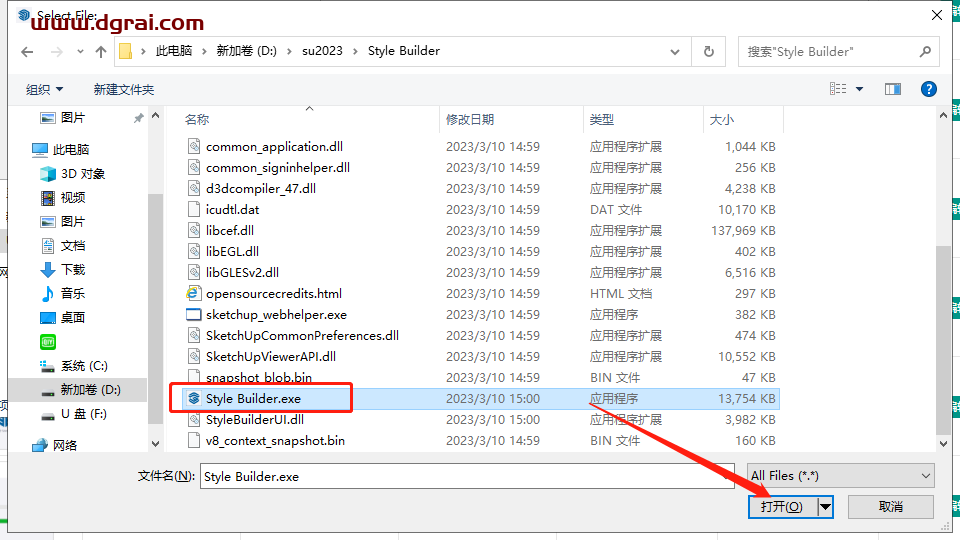Select the StyleBuilderUI.dll file
The image size is (960, 540).
coord(255,419)
